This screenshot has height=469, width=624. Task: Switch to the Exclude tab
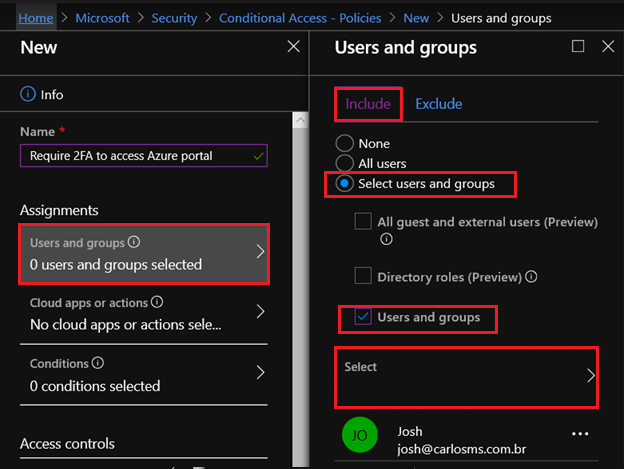(439, 104)
